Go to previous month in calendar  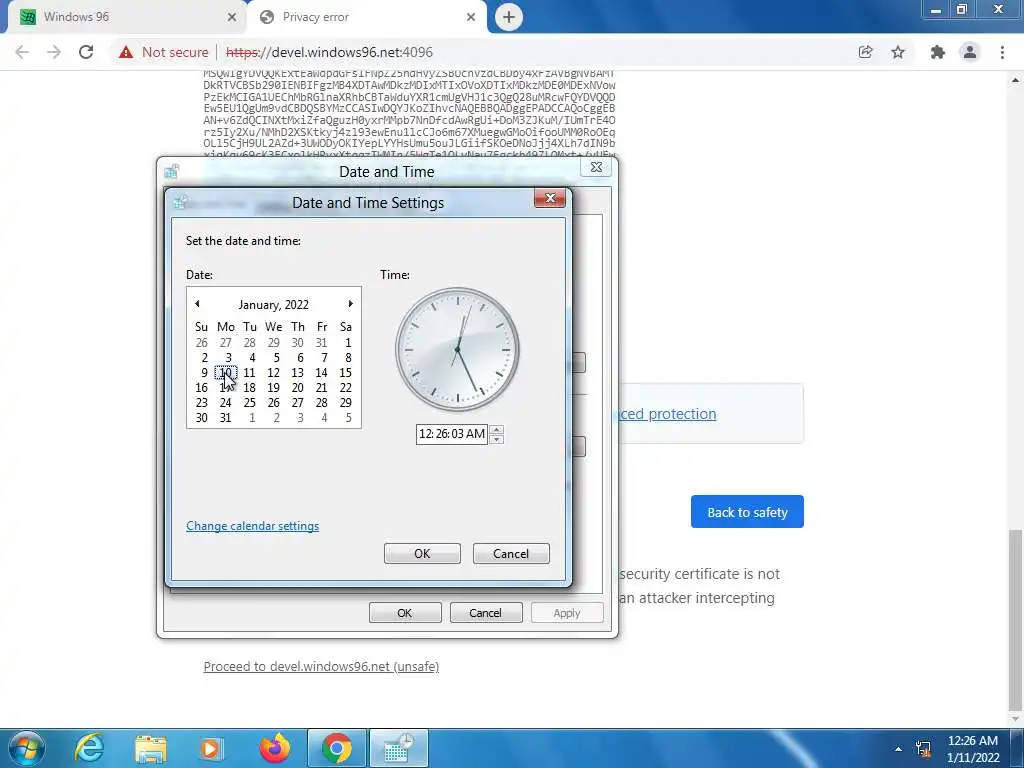pyautogui.click(x=197, y=304)
